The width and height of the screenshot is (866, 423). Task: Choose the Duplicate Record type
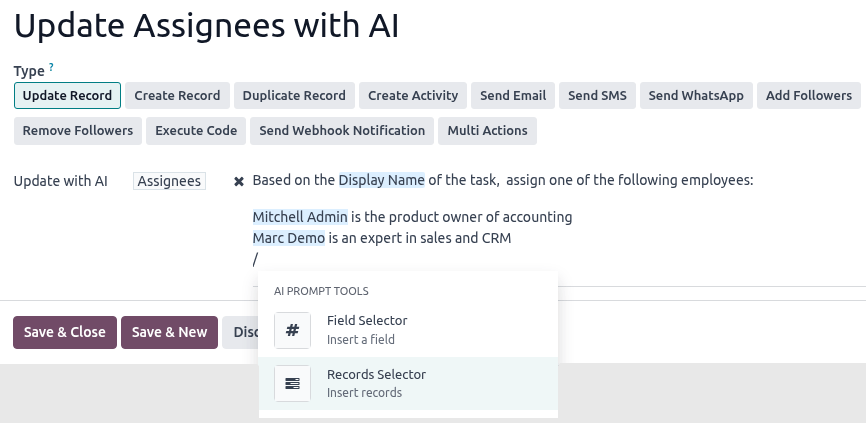point(294,96)
